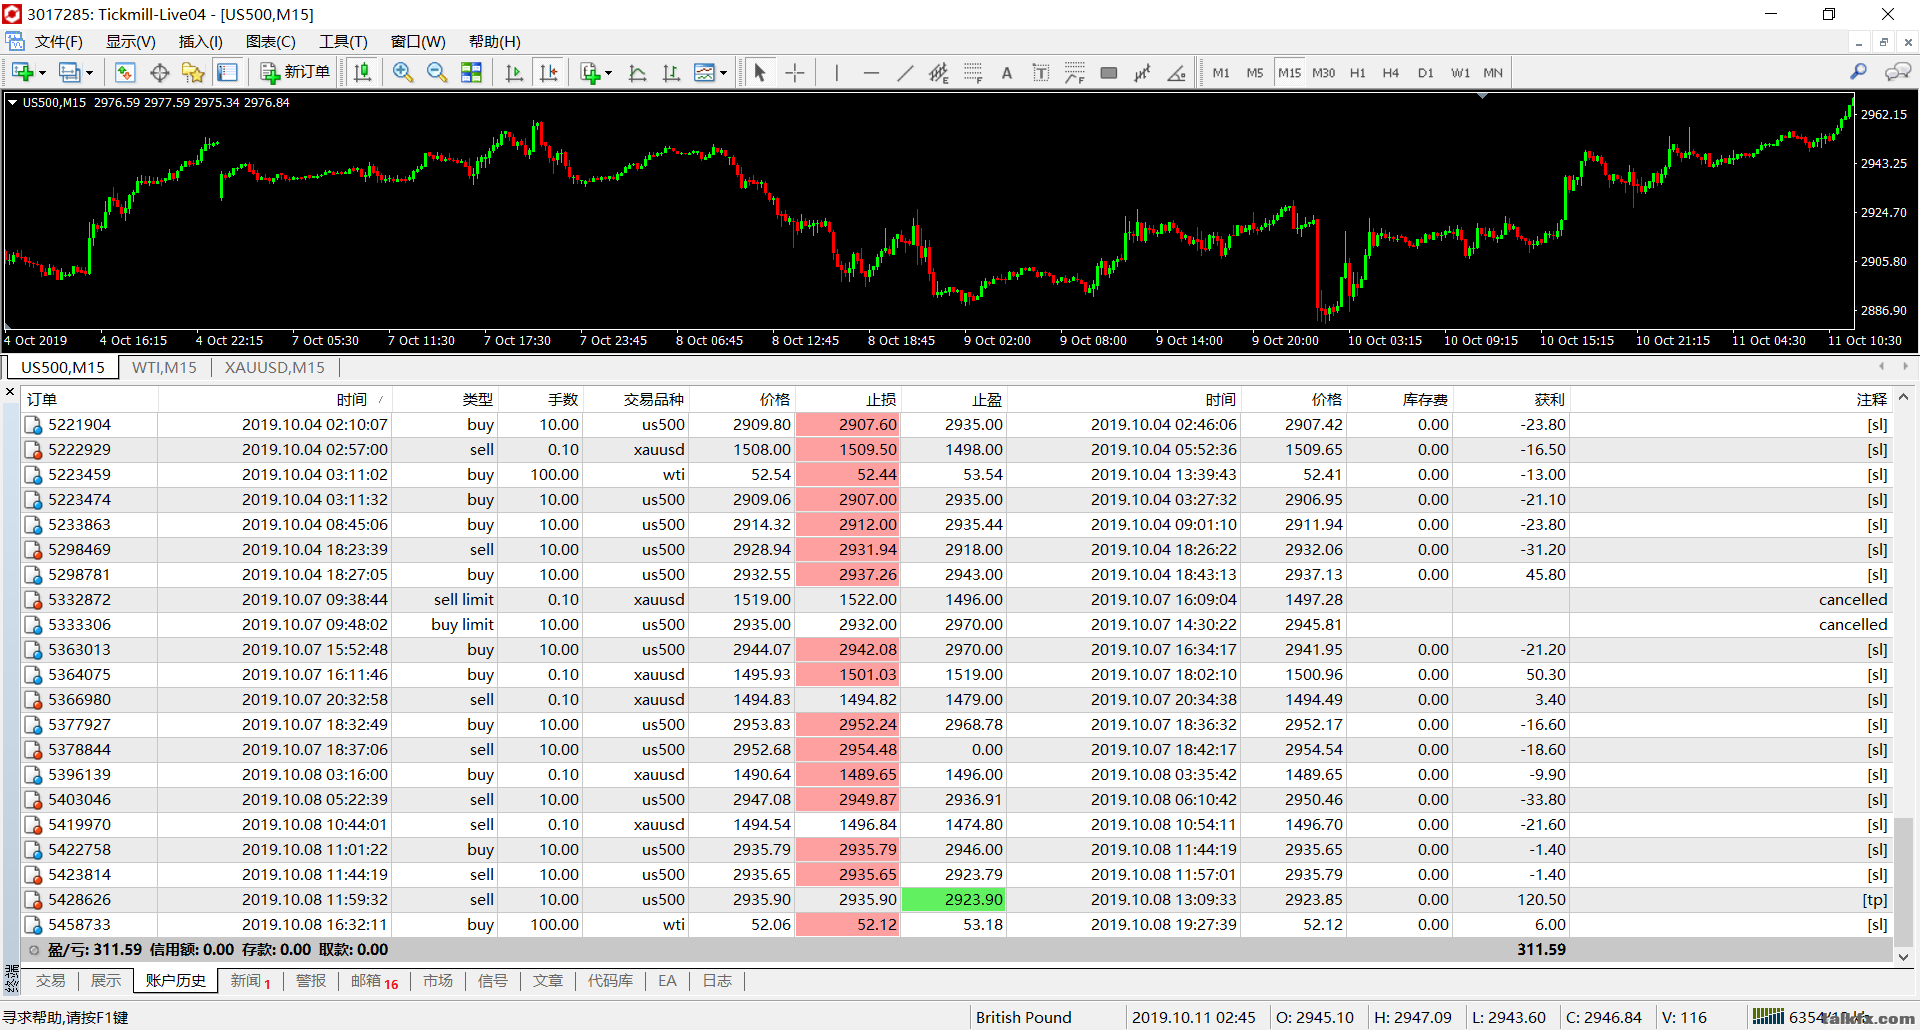1920x1030 pixels.
Task: Open the Indicators list icon
Action: coord(590,72)
